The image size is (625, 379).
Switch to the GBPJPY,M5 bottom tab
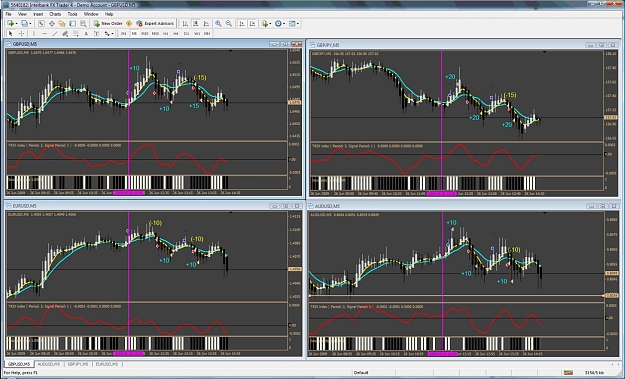pyautogui.click(x=78, y=364)
